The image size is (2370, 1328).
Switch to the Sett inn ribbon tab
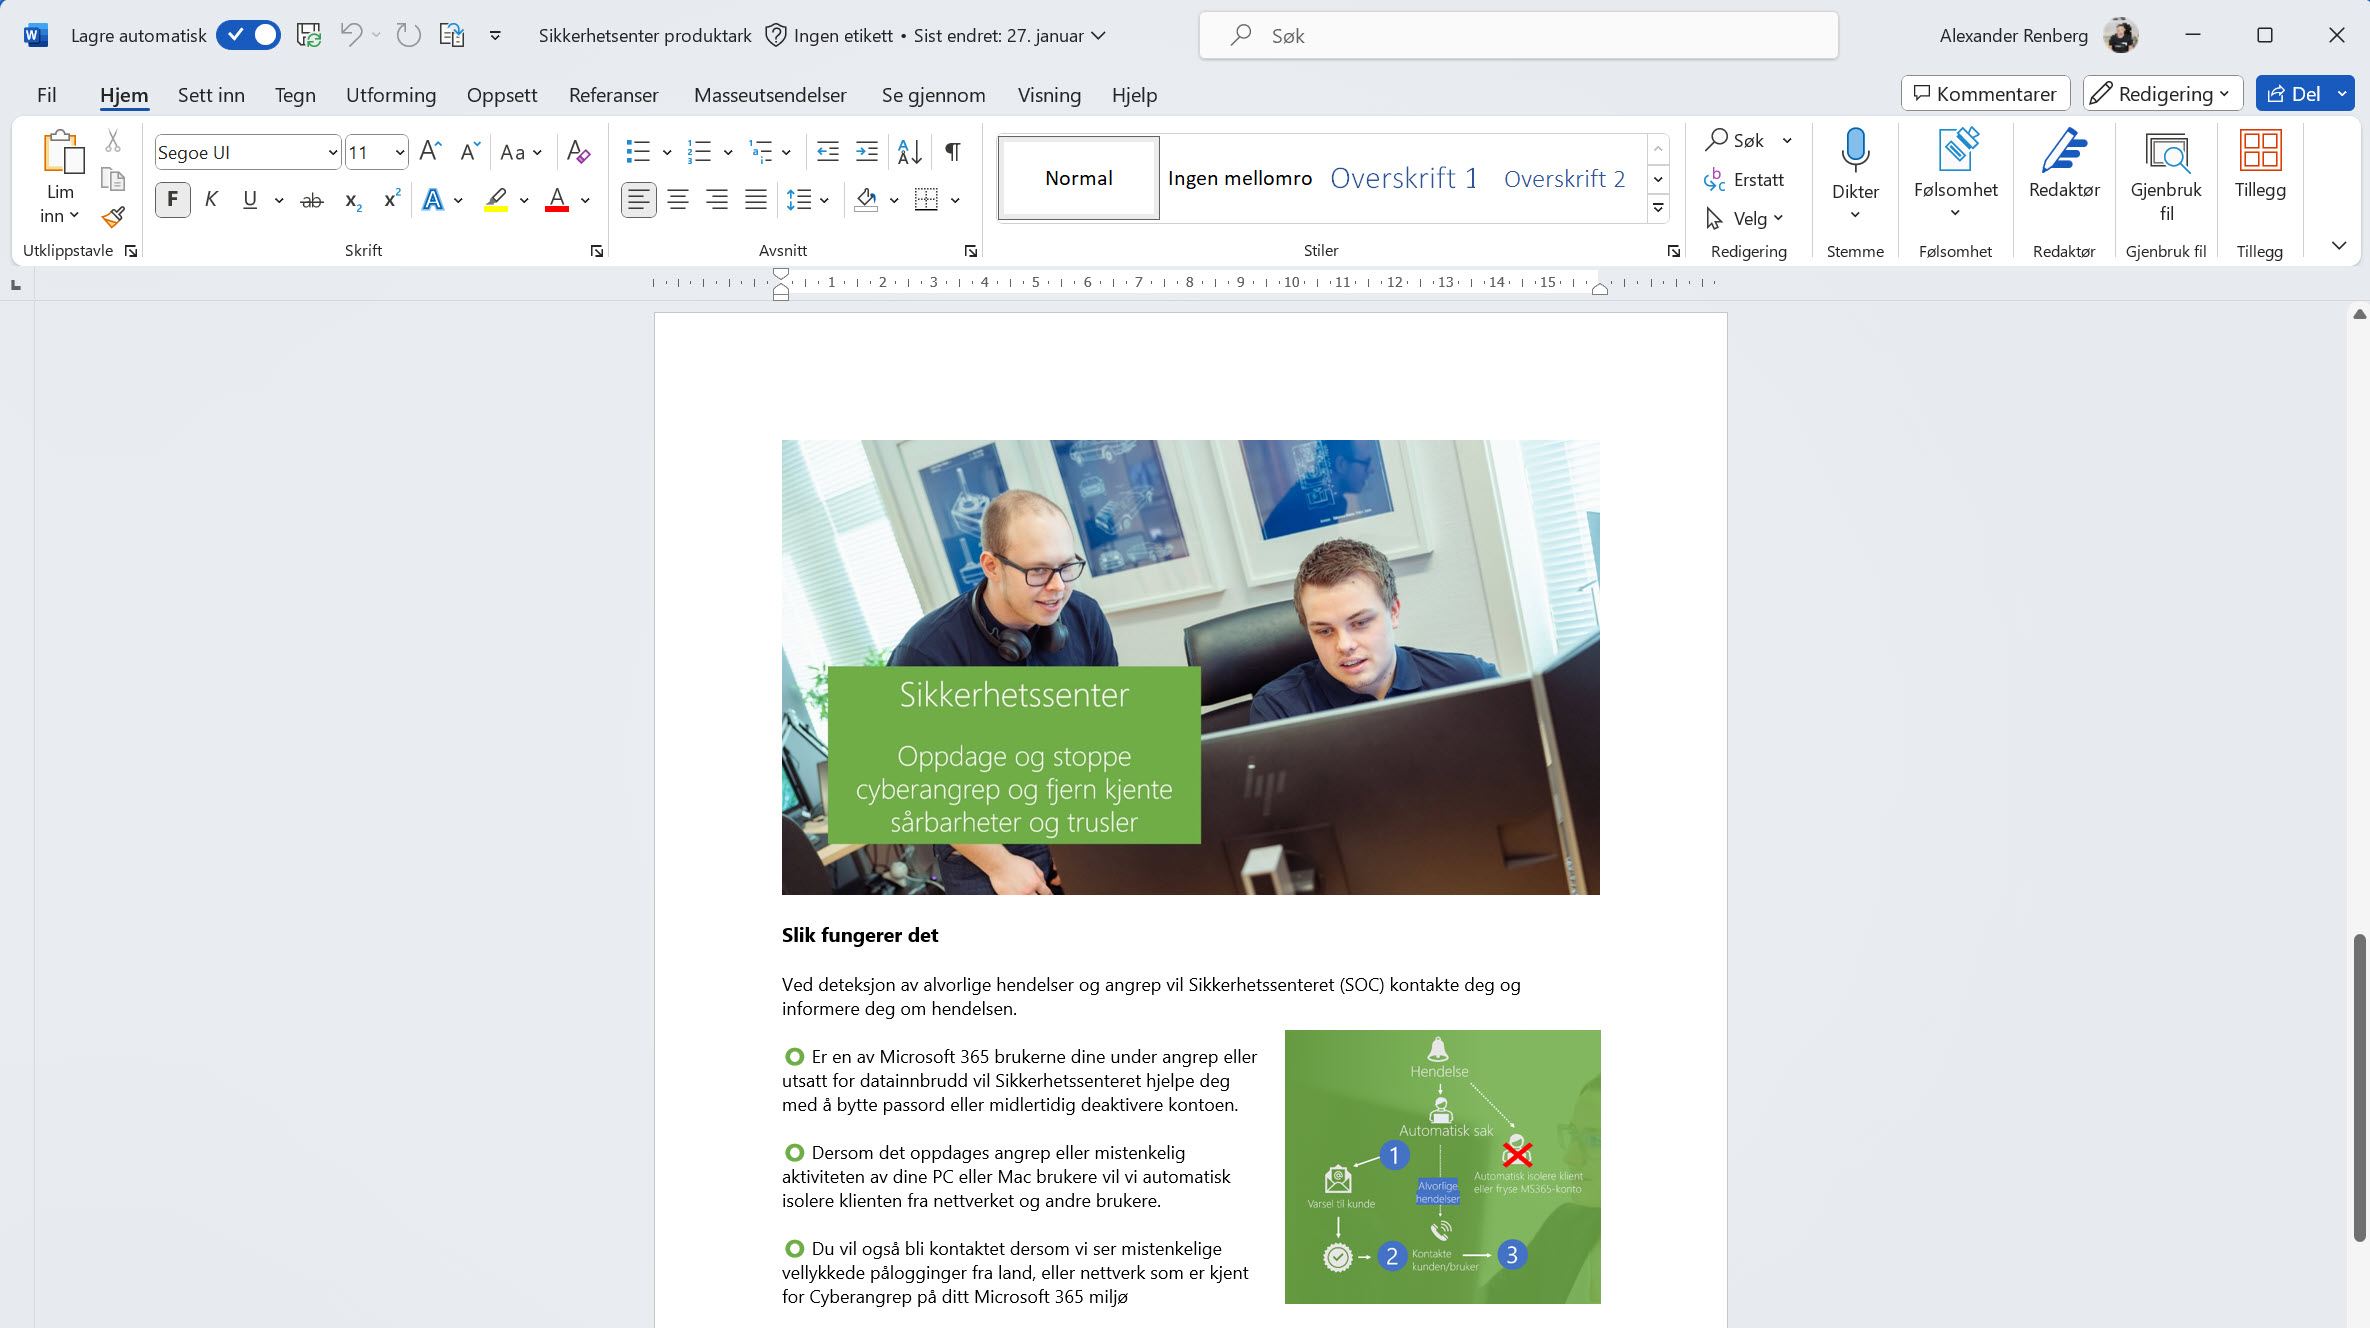211,95
